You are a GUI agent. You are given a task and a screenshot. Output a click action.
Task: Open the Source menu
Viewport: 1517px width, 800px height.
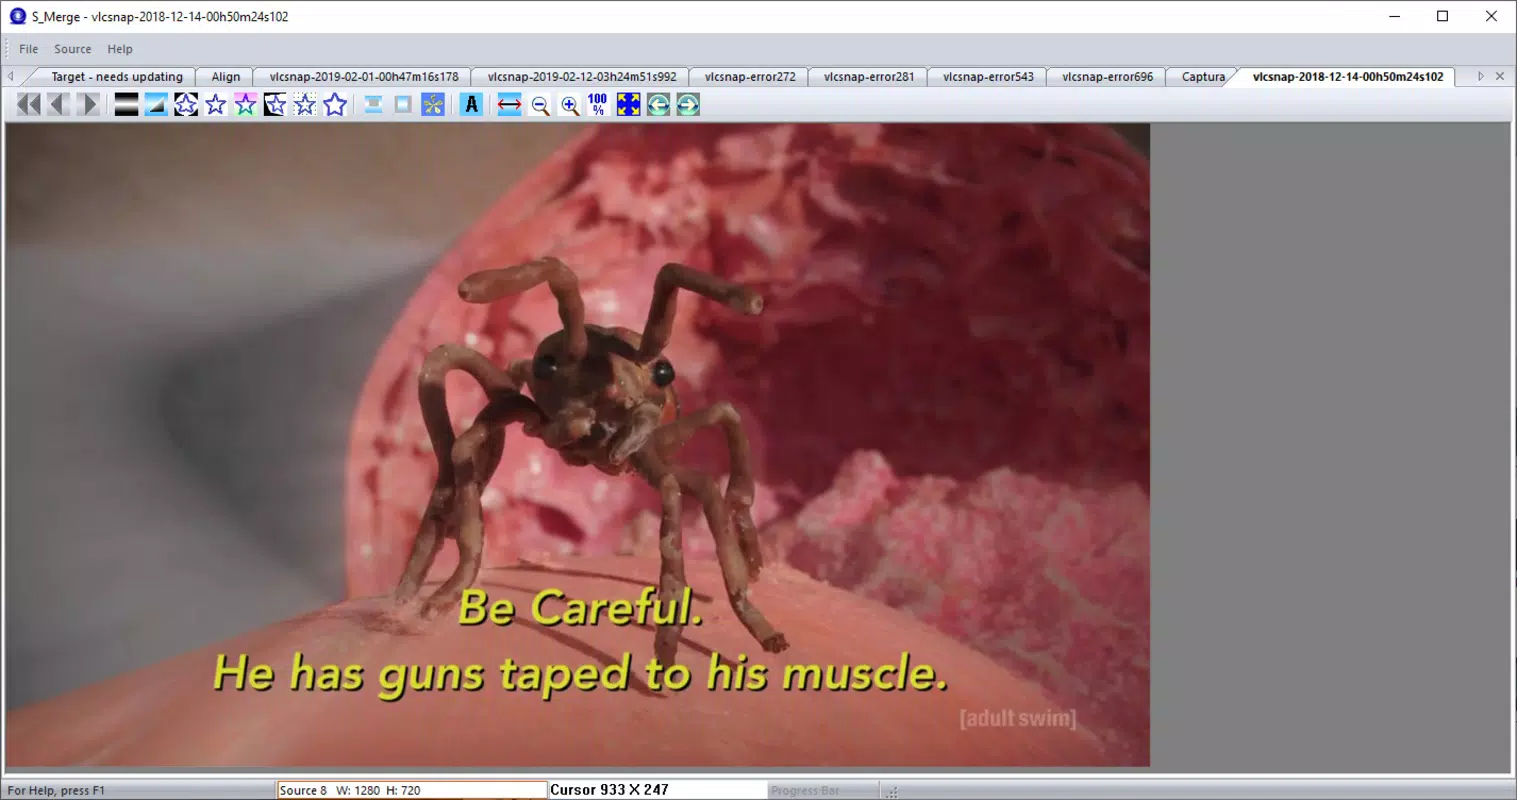(72, 49)
